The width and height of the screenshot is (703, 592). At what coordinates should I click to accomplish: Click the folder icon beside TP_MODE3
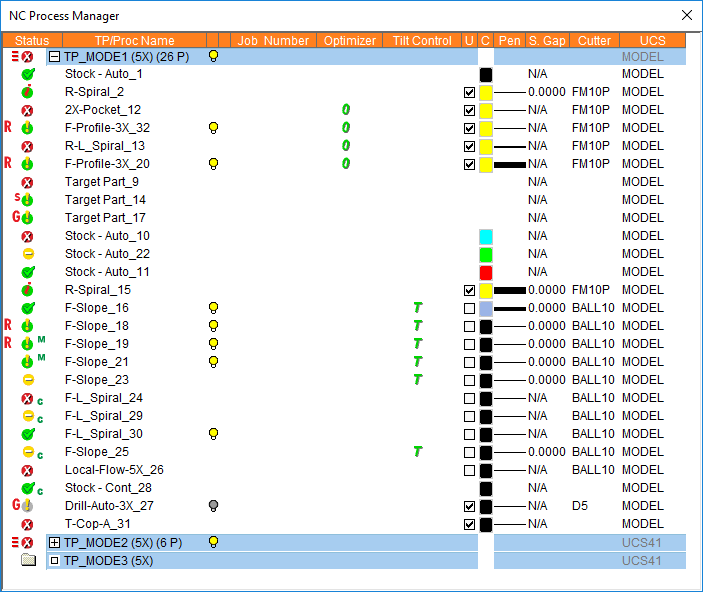[x=28, y=560]
